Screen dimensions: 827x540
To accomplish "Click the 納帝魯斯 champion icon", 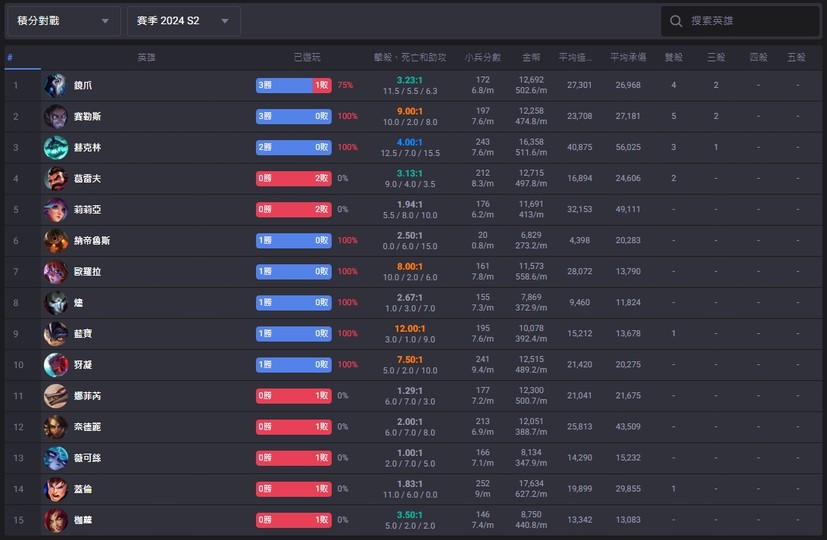I will coord(56,241).
